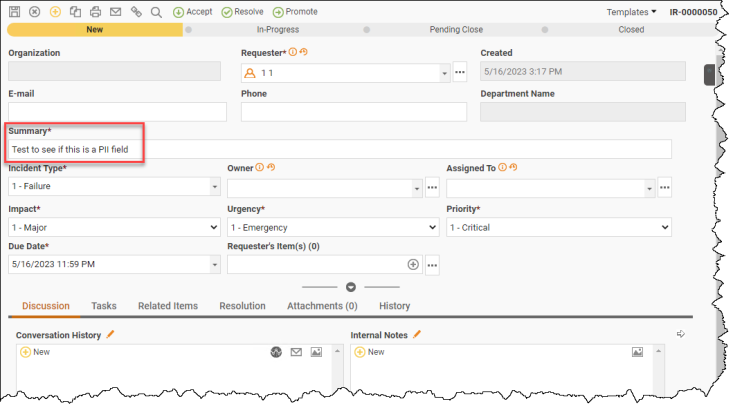Open the Incident Type dropdown
The image size is (733, 408).
[114, 186]
